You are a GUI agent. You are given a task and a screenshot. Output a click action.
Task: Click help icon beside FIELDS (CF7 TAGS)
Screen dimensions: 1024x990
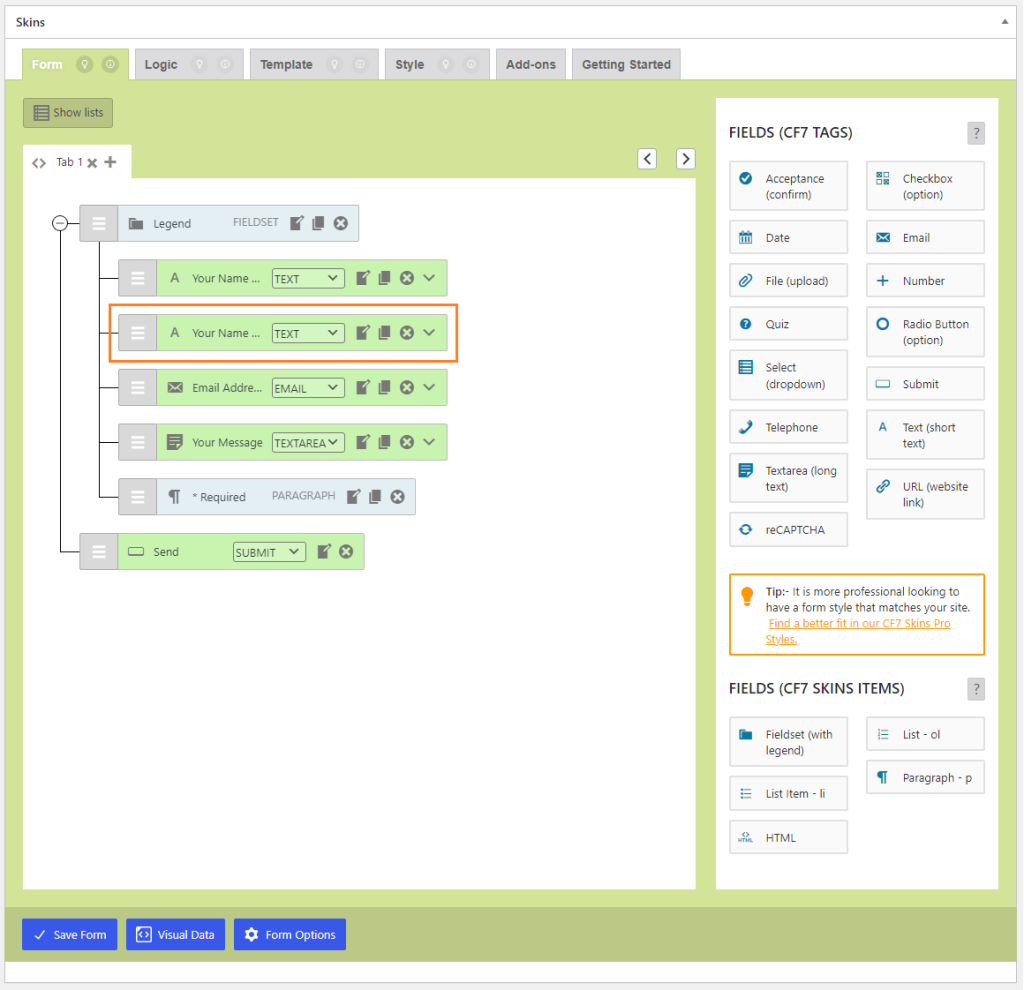click(x=975, y=133)
